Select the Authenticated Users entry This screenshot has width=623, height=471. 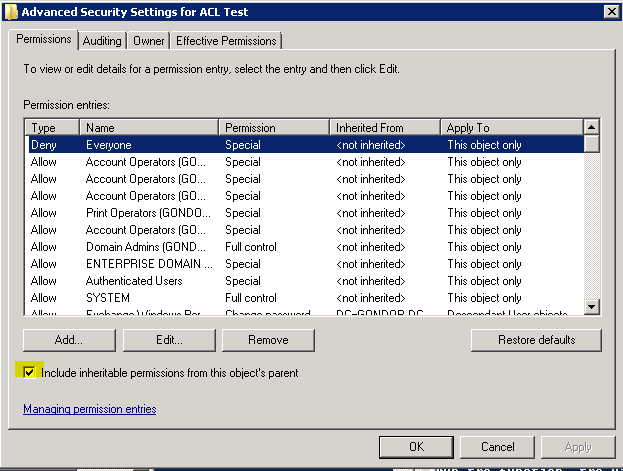coord(150,281)
